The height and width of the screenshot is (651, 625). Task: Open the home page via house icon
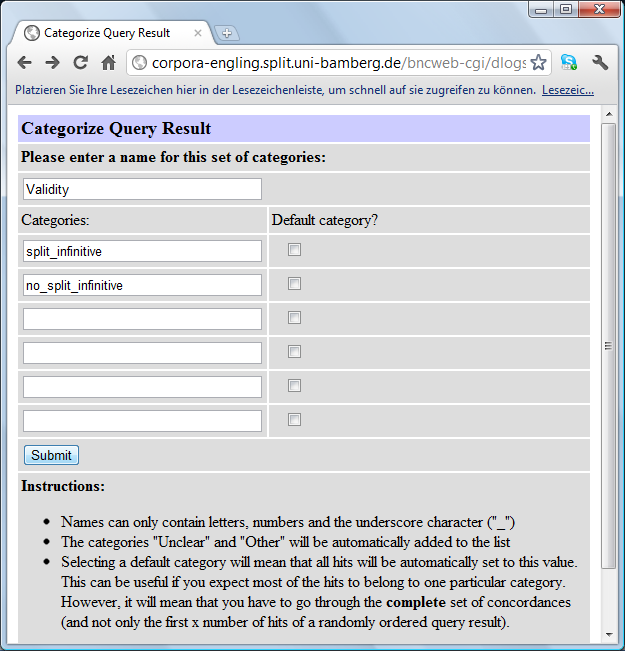pyautogui.click(x=108, y=63)
